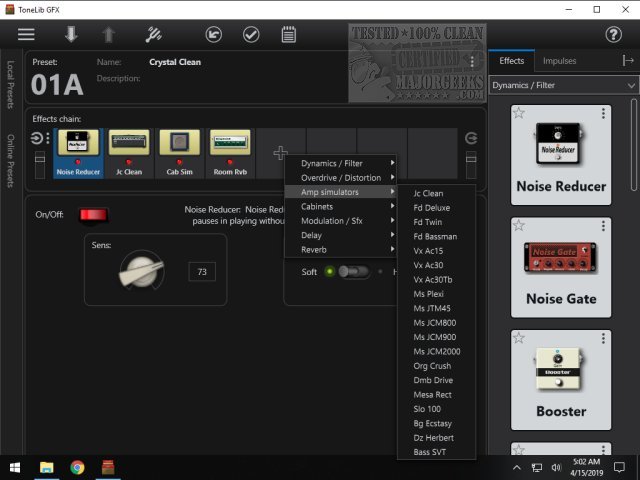Open the tuner/tools wrench icon
Viewport: 640px width, 480px height.
coord(155,34)
